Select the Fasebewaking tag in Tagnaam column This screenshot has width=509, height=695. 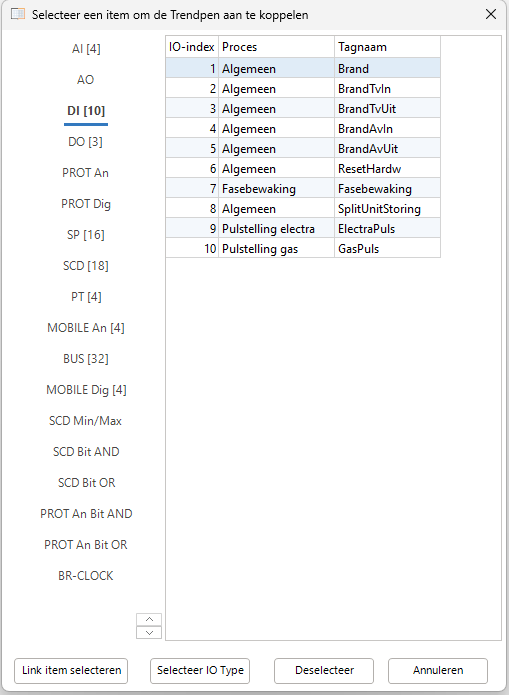pyautogui.click(x=388, y=189)
